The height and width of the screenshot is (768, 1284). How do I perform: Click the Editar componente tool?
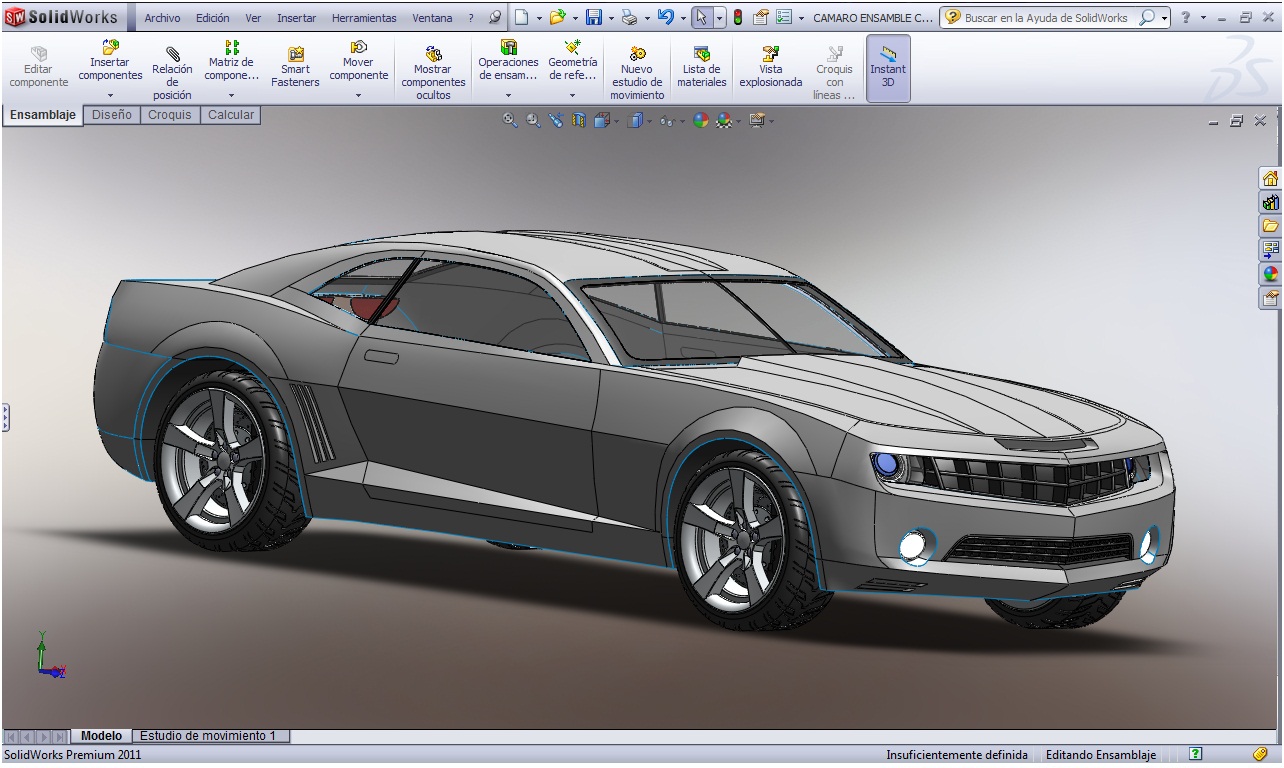[39, 65]
